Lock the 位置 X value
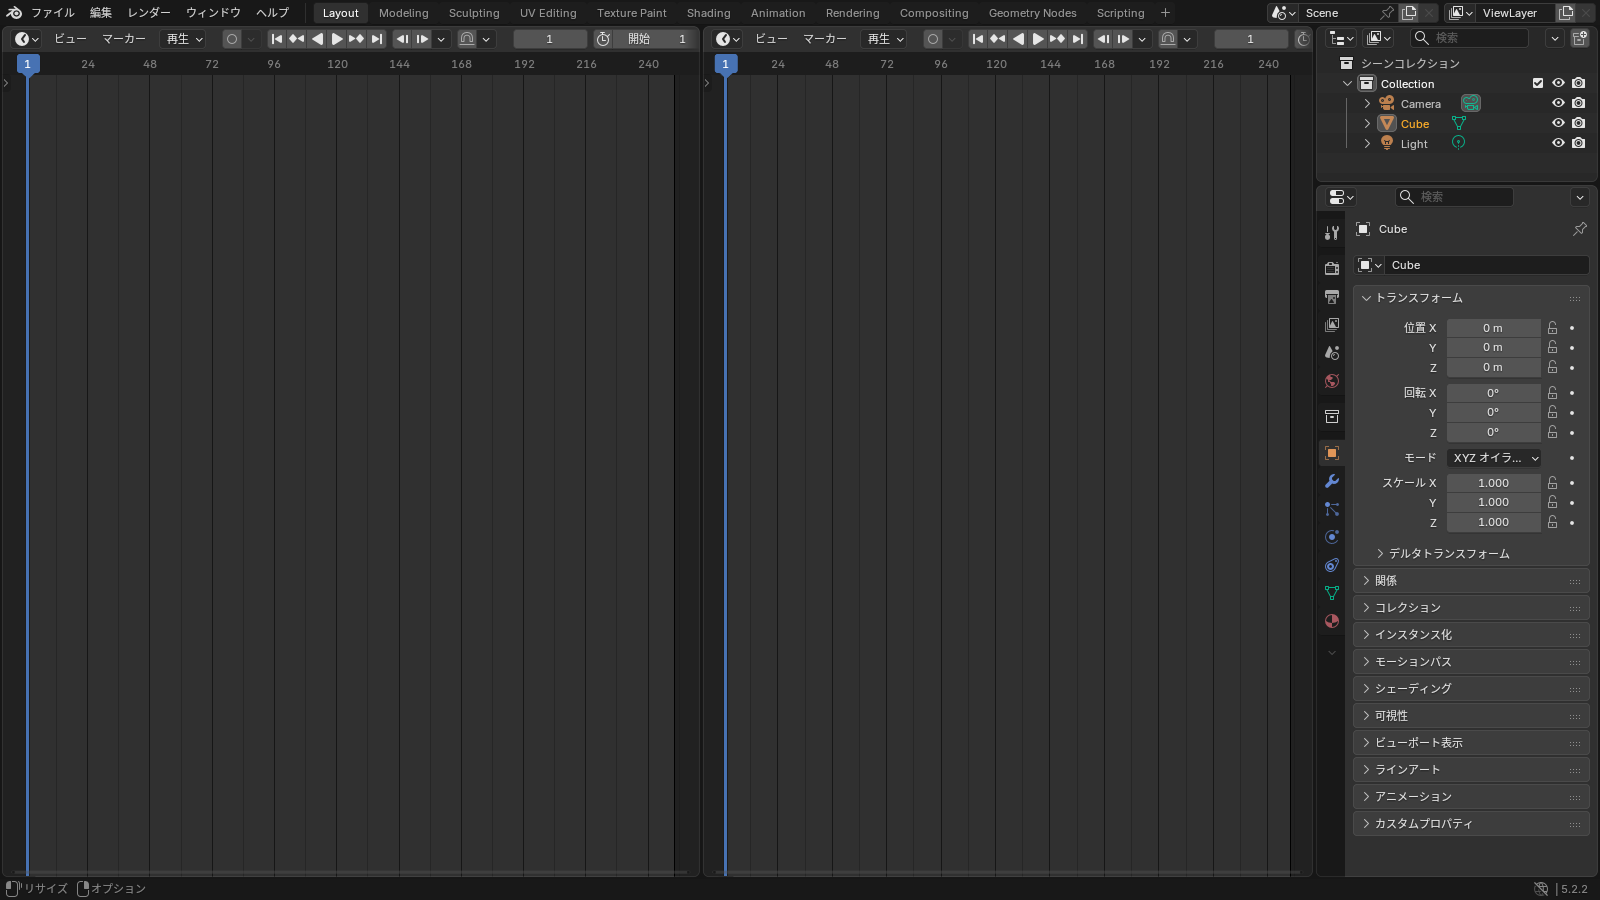Image resolution: width=1600 pixels, height=900 pixels. 1552,328
